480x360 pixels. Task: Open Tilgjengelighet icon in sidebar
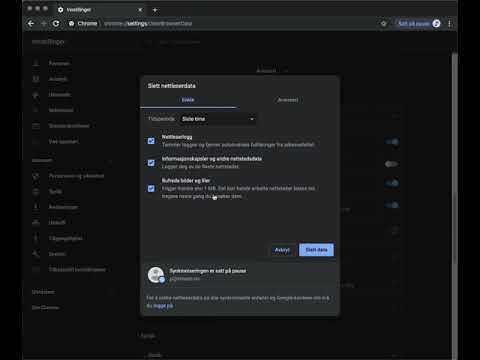click(x=36, y=238)
